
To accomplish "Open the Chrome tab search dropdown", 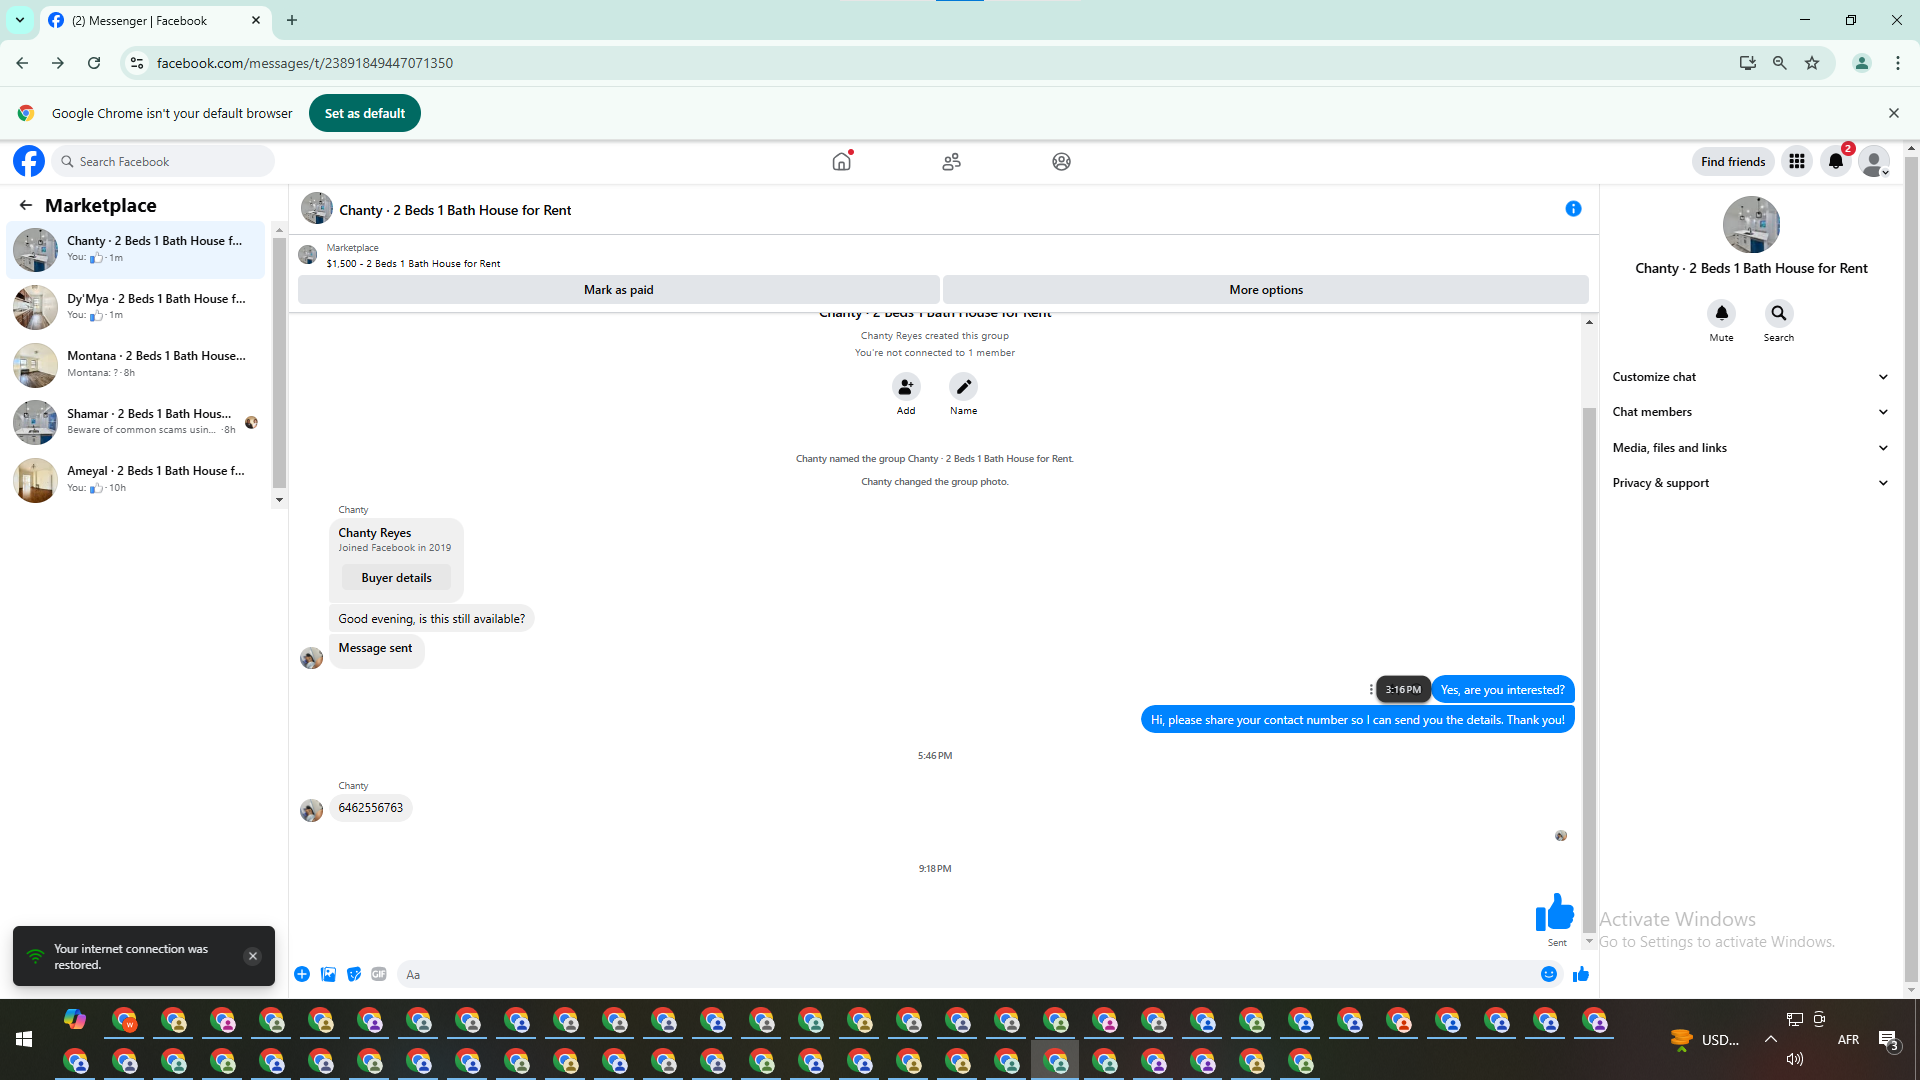I will pos(20,20).
